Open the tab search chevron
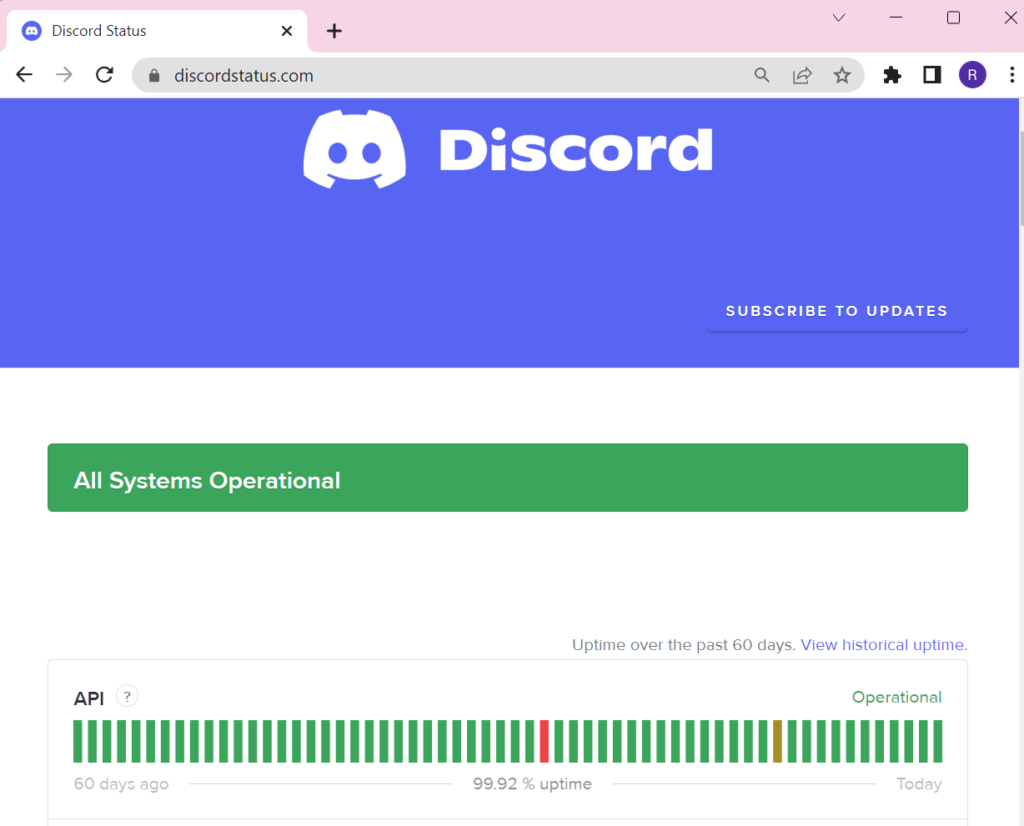 point(839,18)
